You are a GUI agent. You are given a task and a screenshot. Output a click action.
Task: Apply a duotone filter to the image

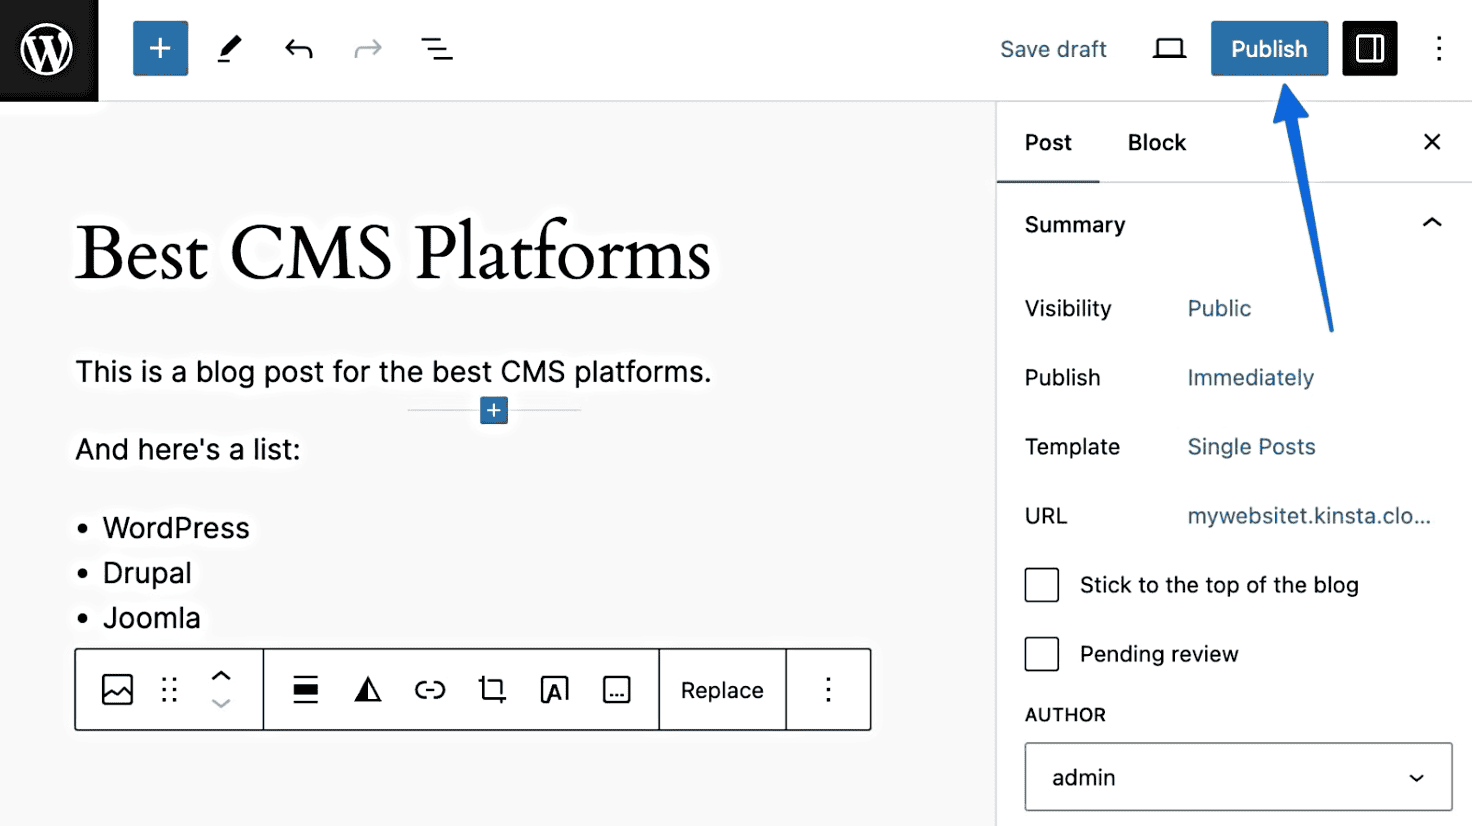(x=367, y=689)
